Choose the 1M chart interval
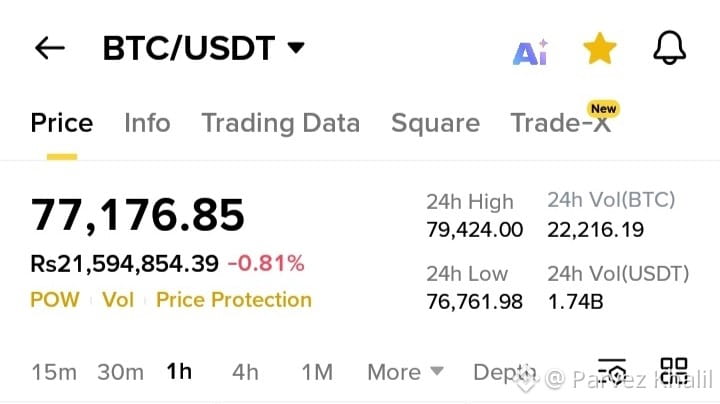This screenshot has height=404, width=720. tap(317, 372)
